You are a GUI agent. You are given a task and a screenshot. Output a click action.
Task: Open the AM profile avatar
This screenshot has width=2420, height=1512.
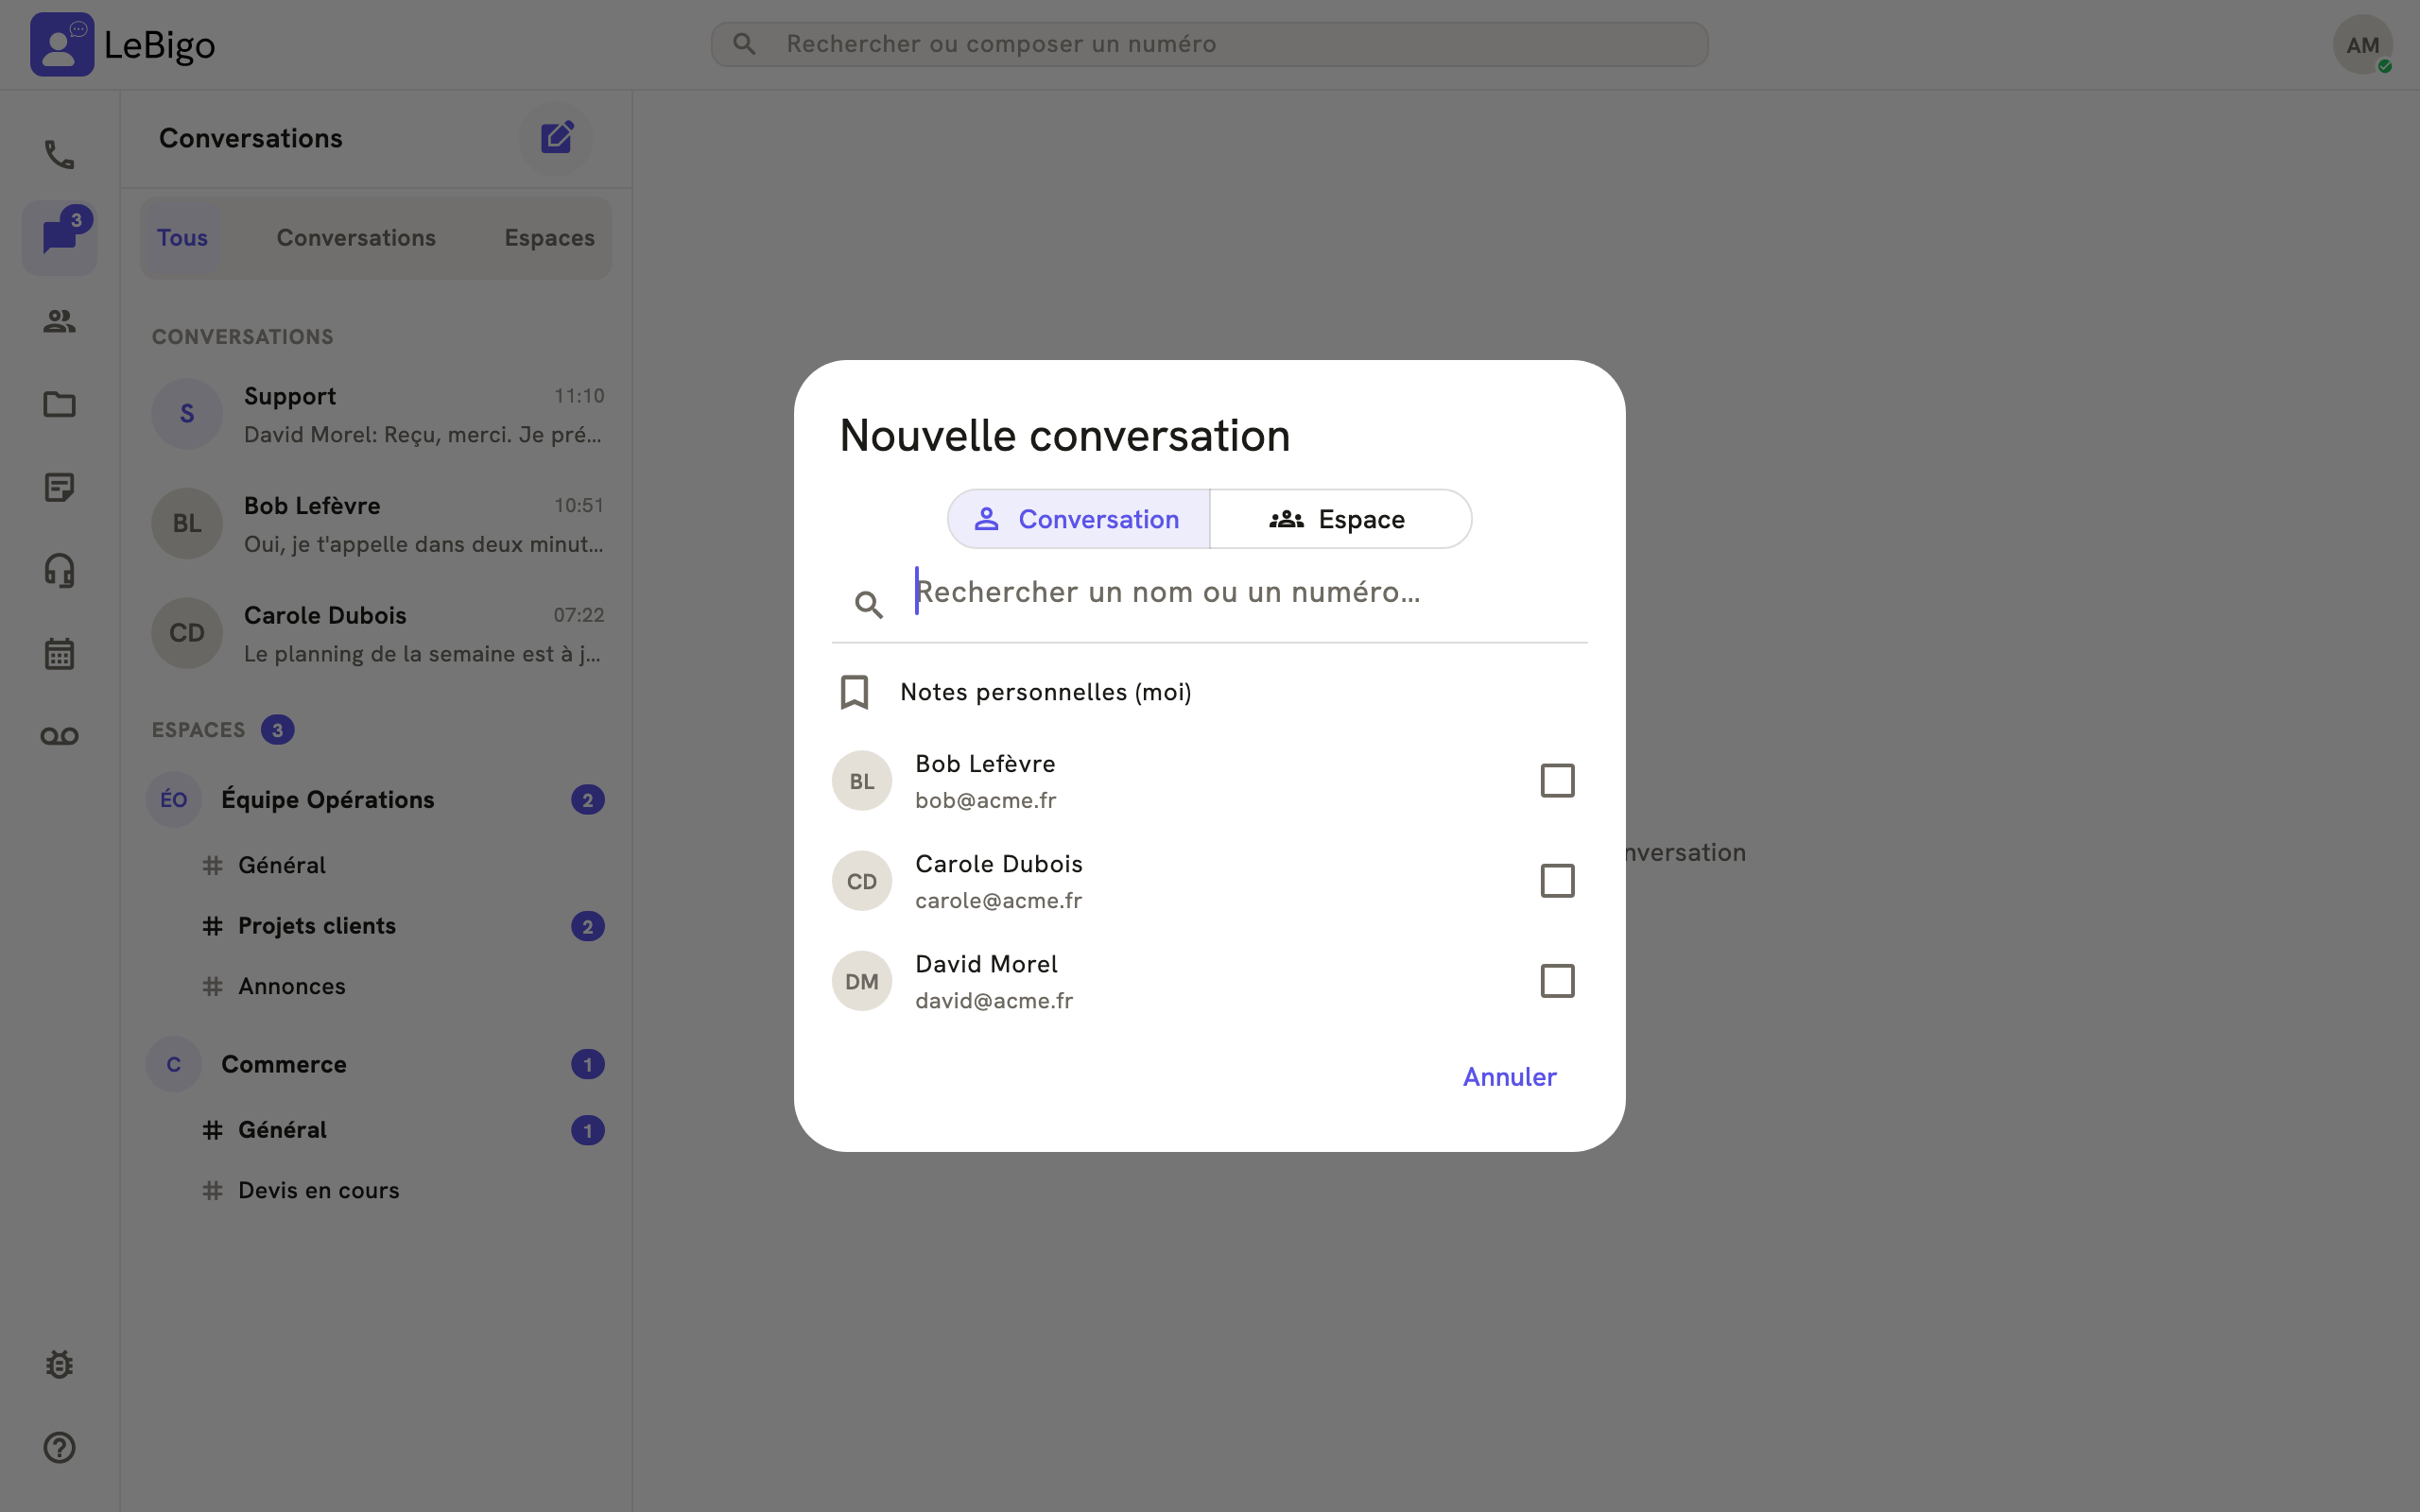tap(2362, 44)
